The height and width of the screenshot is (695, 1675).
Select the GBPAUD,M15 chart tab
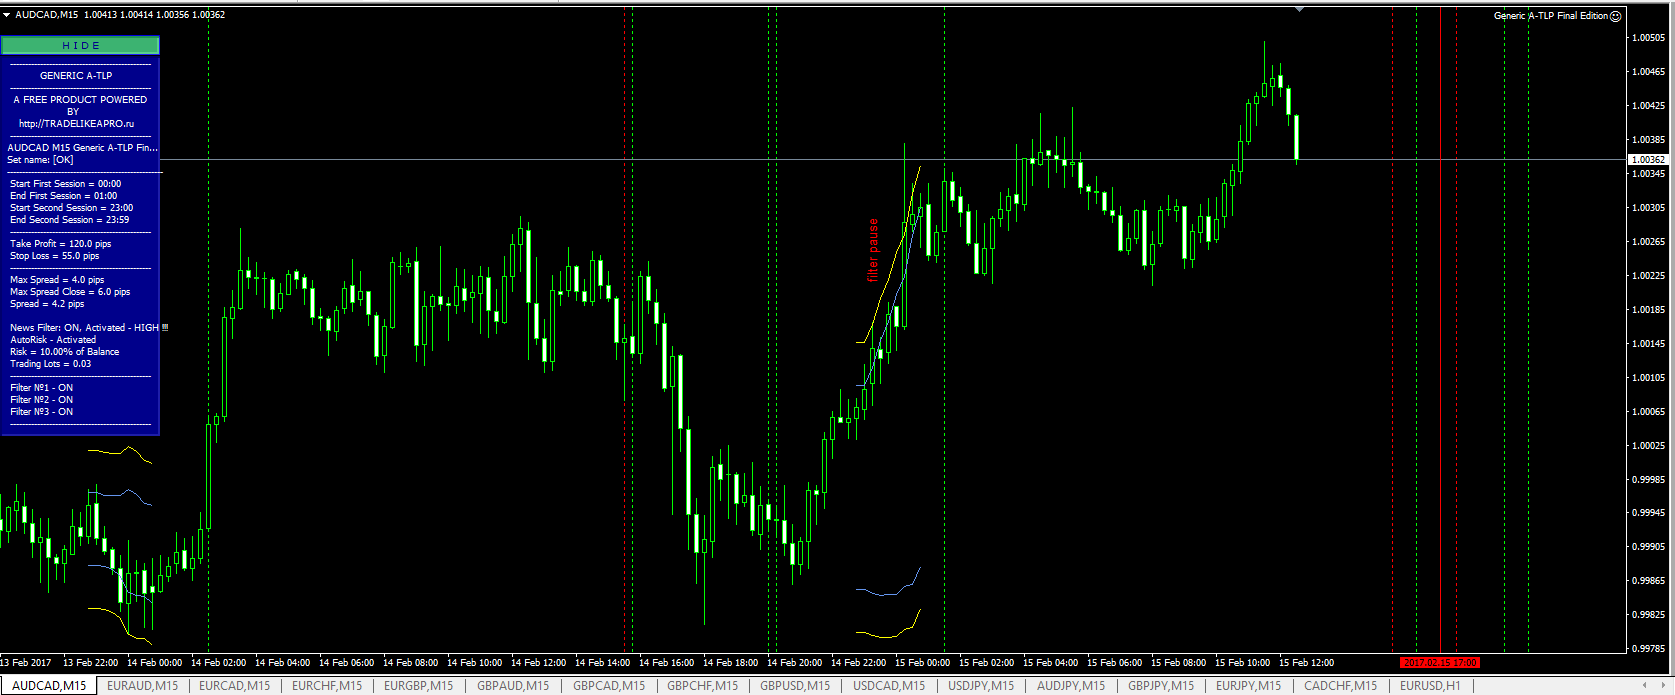[x=513, y=686]
